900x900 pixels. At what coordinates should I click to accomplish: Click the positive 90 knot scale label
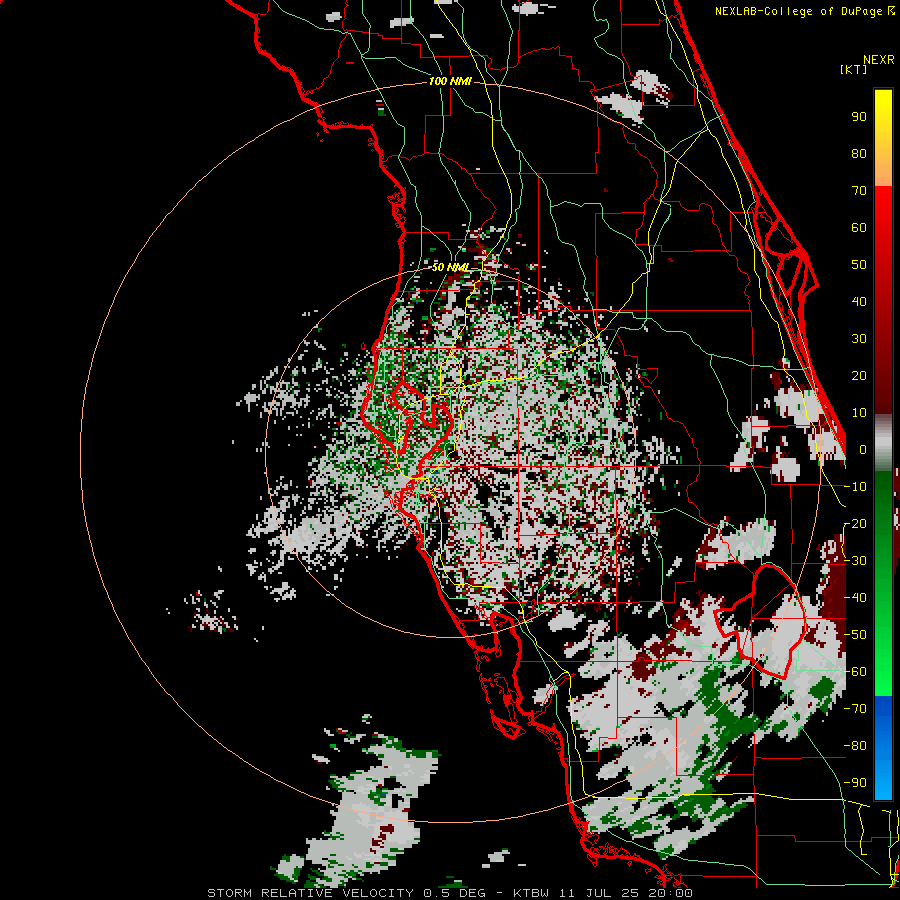(859, 117)
